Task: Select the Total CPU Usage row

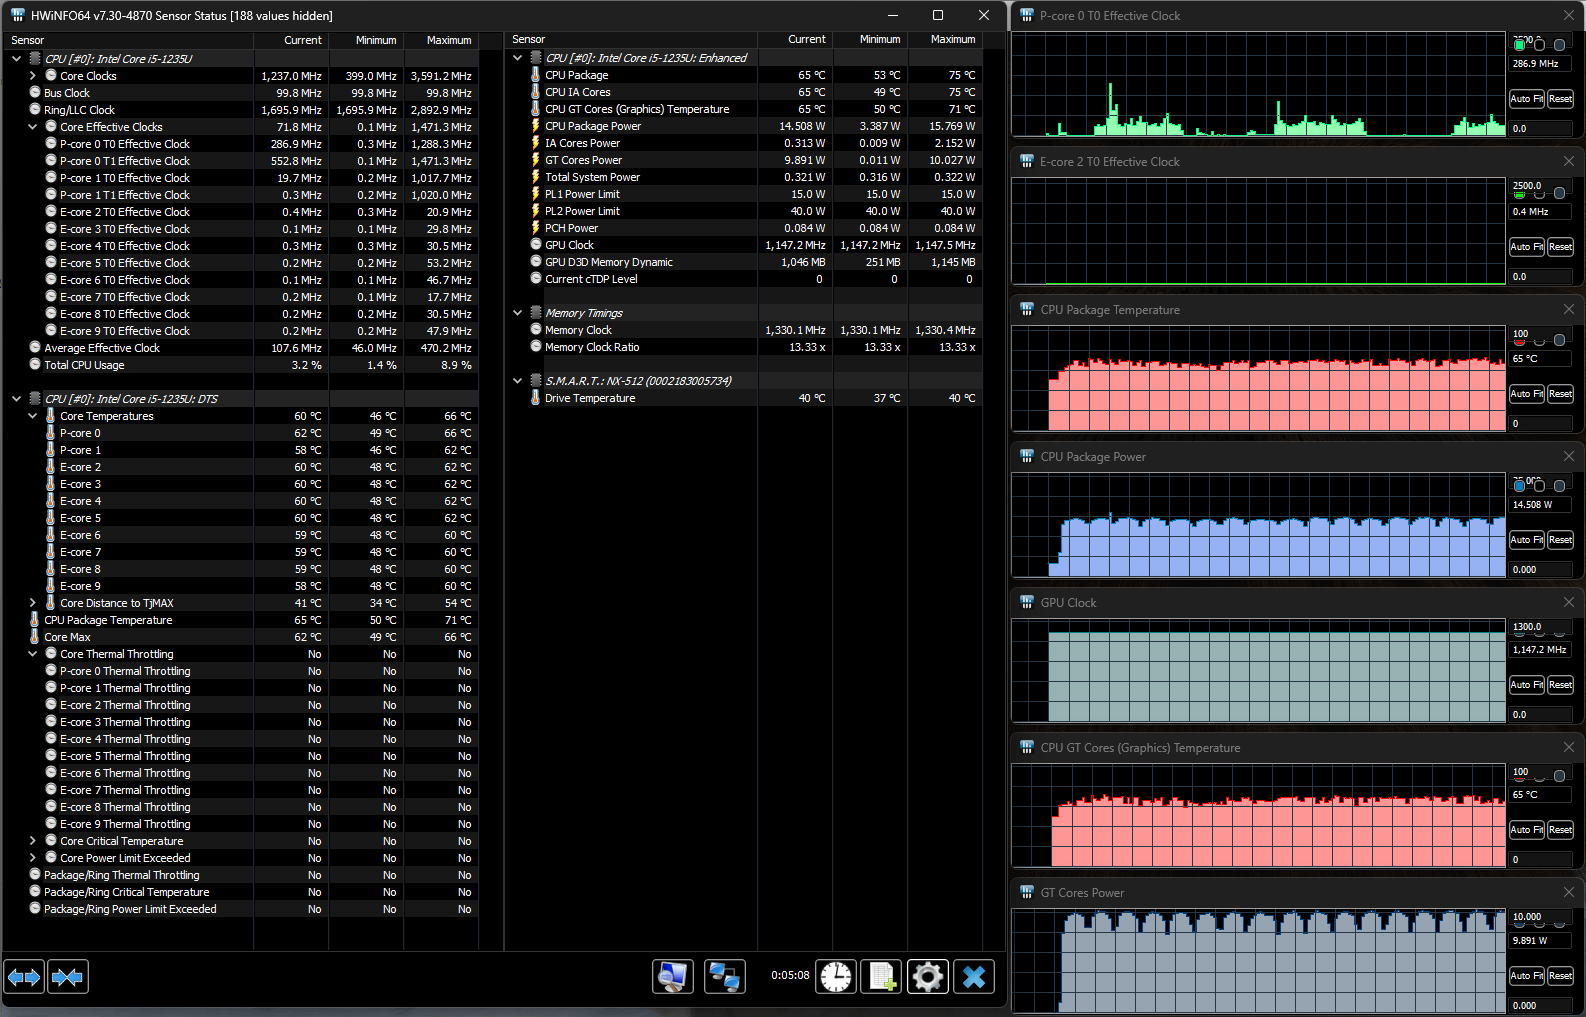Action: pos(84,365)
